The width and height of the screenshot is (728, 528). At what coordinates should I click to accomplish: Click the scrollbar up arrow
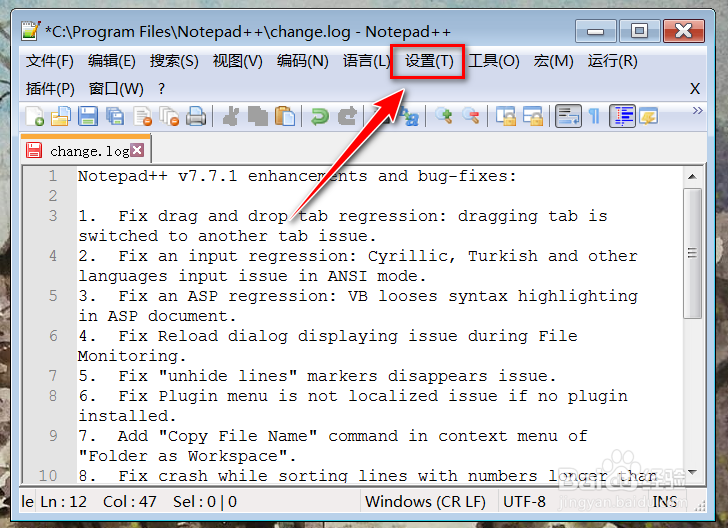tap(692, 177)
